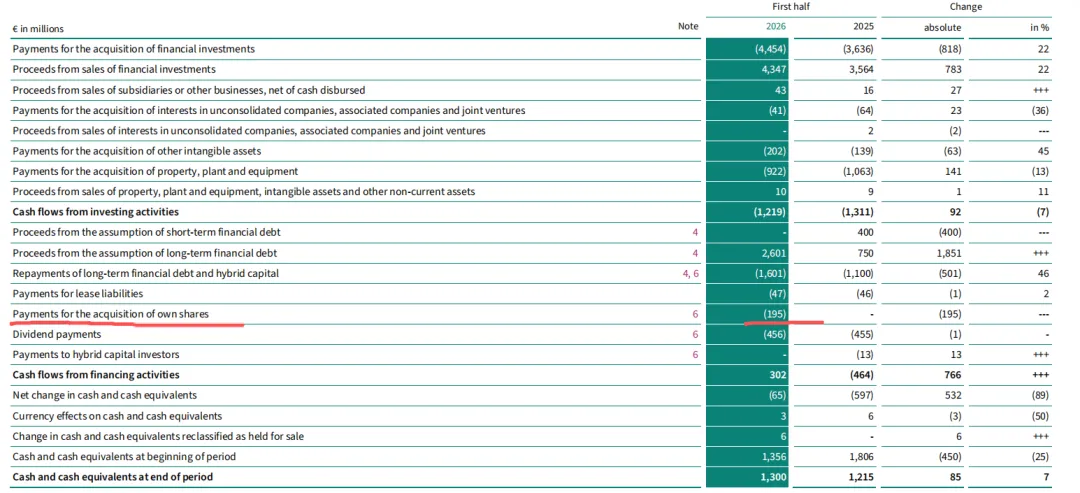The image size is (1080, 493).
Task: Select the 302 financing activities value
Action: (778, 375)
